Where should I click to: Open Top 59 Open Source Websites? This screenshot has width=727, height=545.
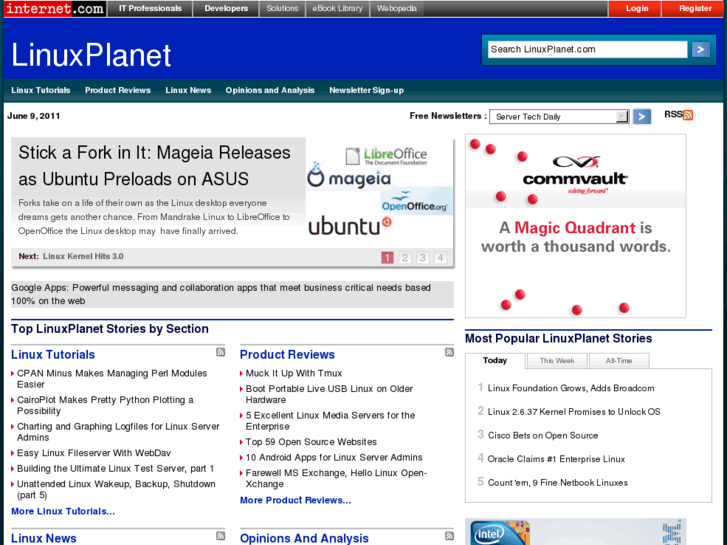[x=311, y=442]
